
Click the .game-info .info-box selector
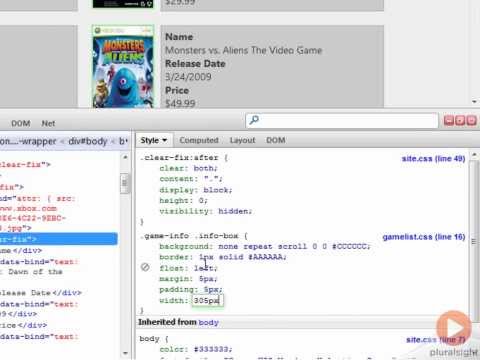tap(189, 236)
